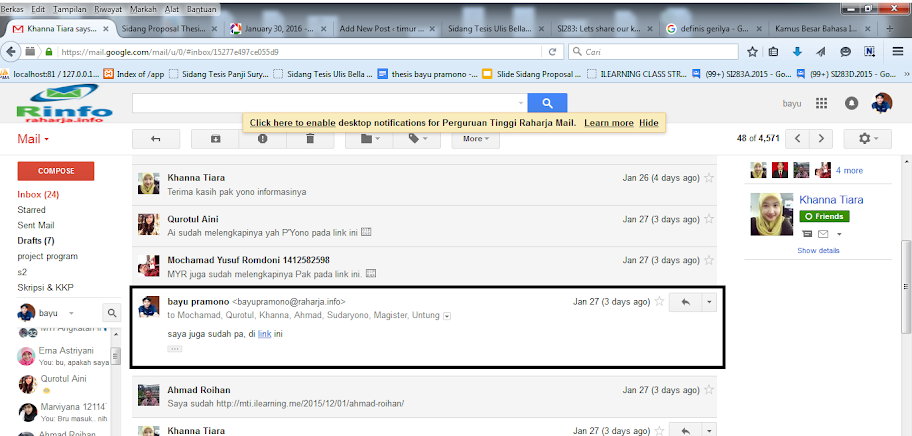Open chat with Marviyana

coord(64,412)
